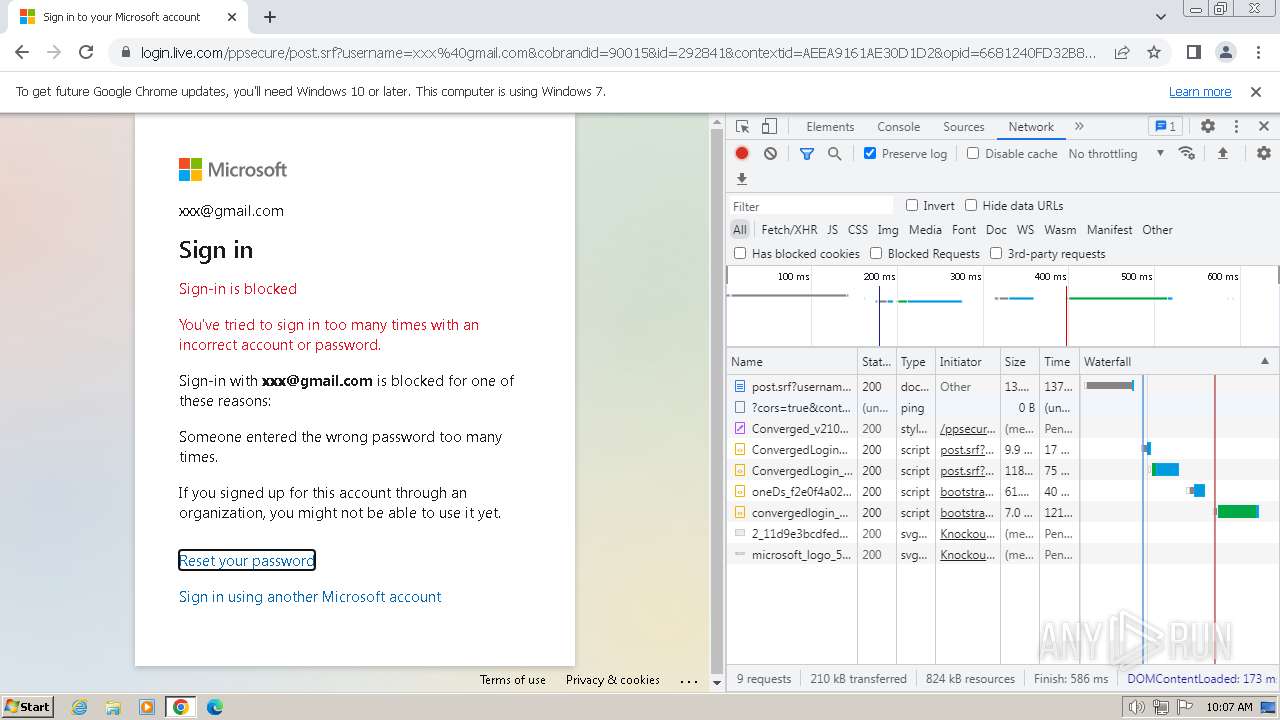Viewport: 1280px width, 720px height.
Task: Open Learn more link
Action: pyautogui.click(x=1200, y=91)
